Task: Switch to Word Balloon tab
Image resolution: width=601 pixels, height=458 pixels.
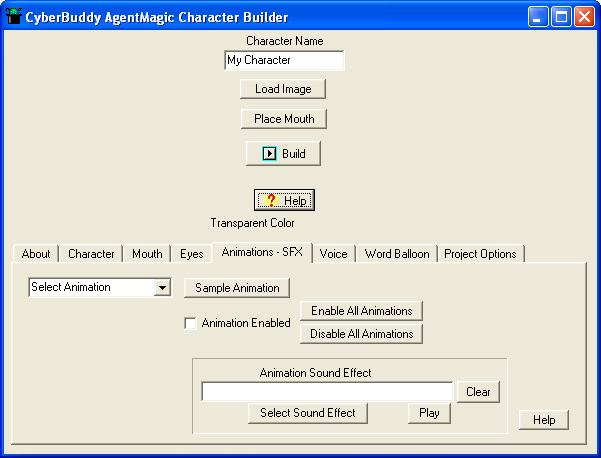Action: tap(397, 254)
